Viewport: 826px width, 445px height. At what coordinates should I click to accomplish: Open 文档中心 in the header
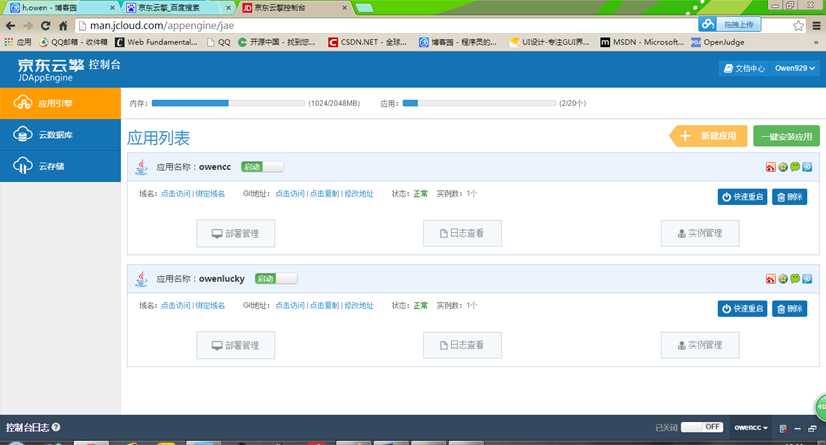coord(744,68)
